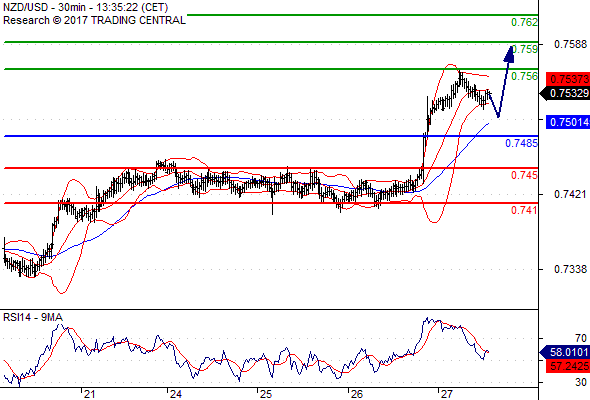Click the 0.7588 price axis value
The height and width of the screenshot is (400, 590).
(570, 44)
